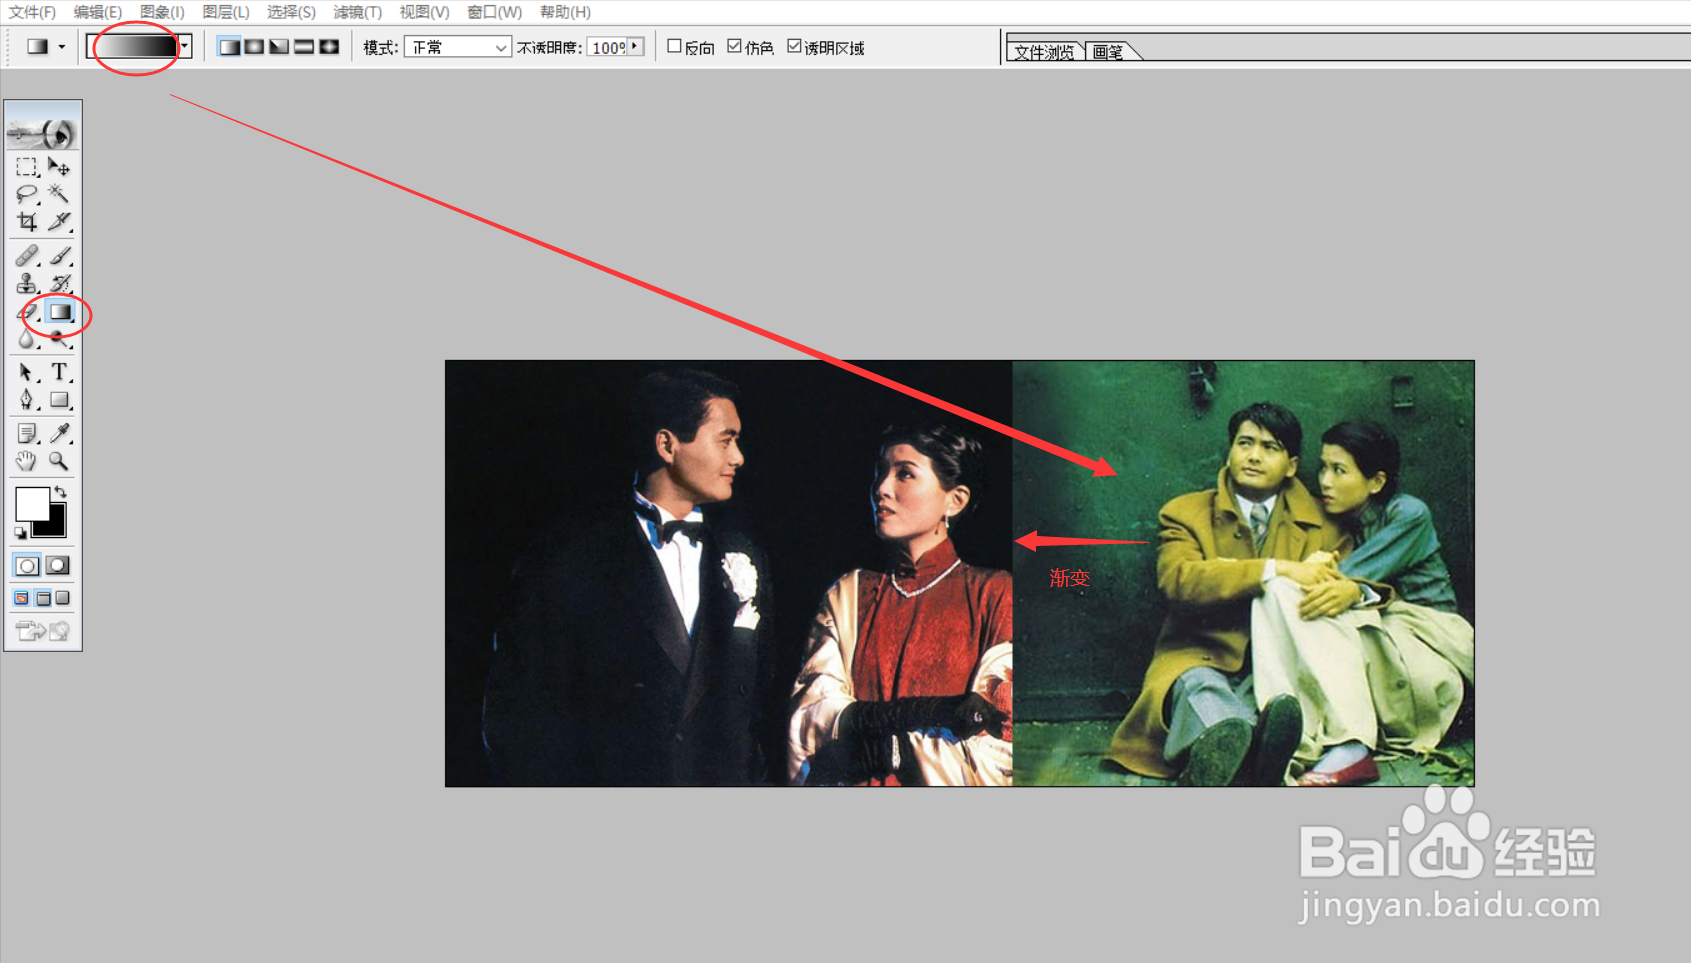Set full screen mode
The image size is (1691, 963).
(x=63, y=598)
